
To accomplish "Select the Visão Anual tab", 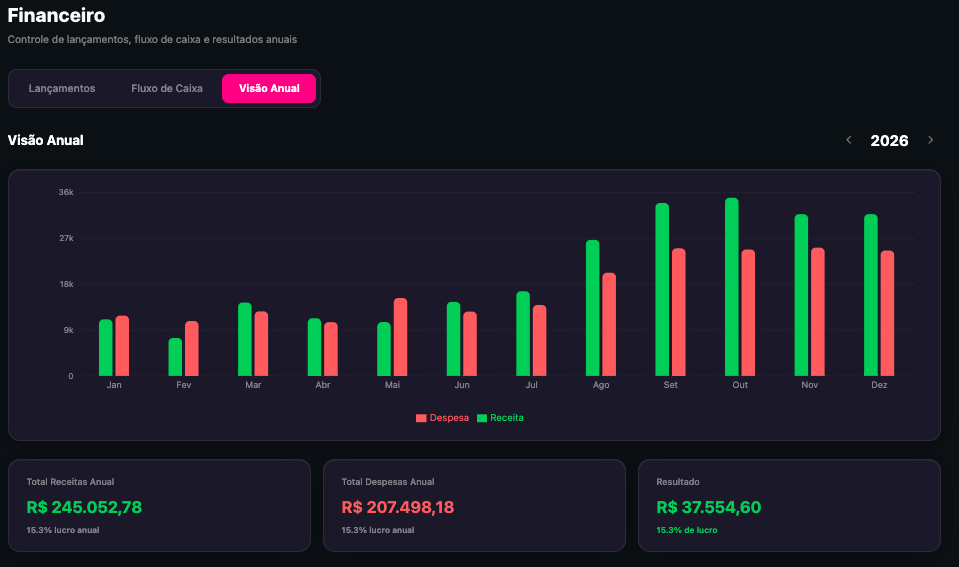I will click(x=269, y=88).
